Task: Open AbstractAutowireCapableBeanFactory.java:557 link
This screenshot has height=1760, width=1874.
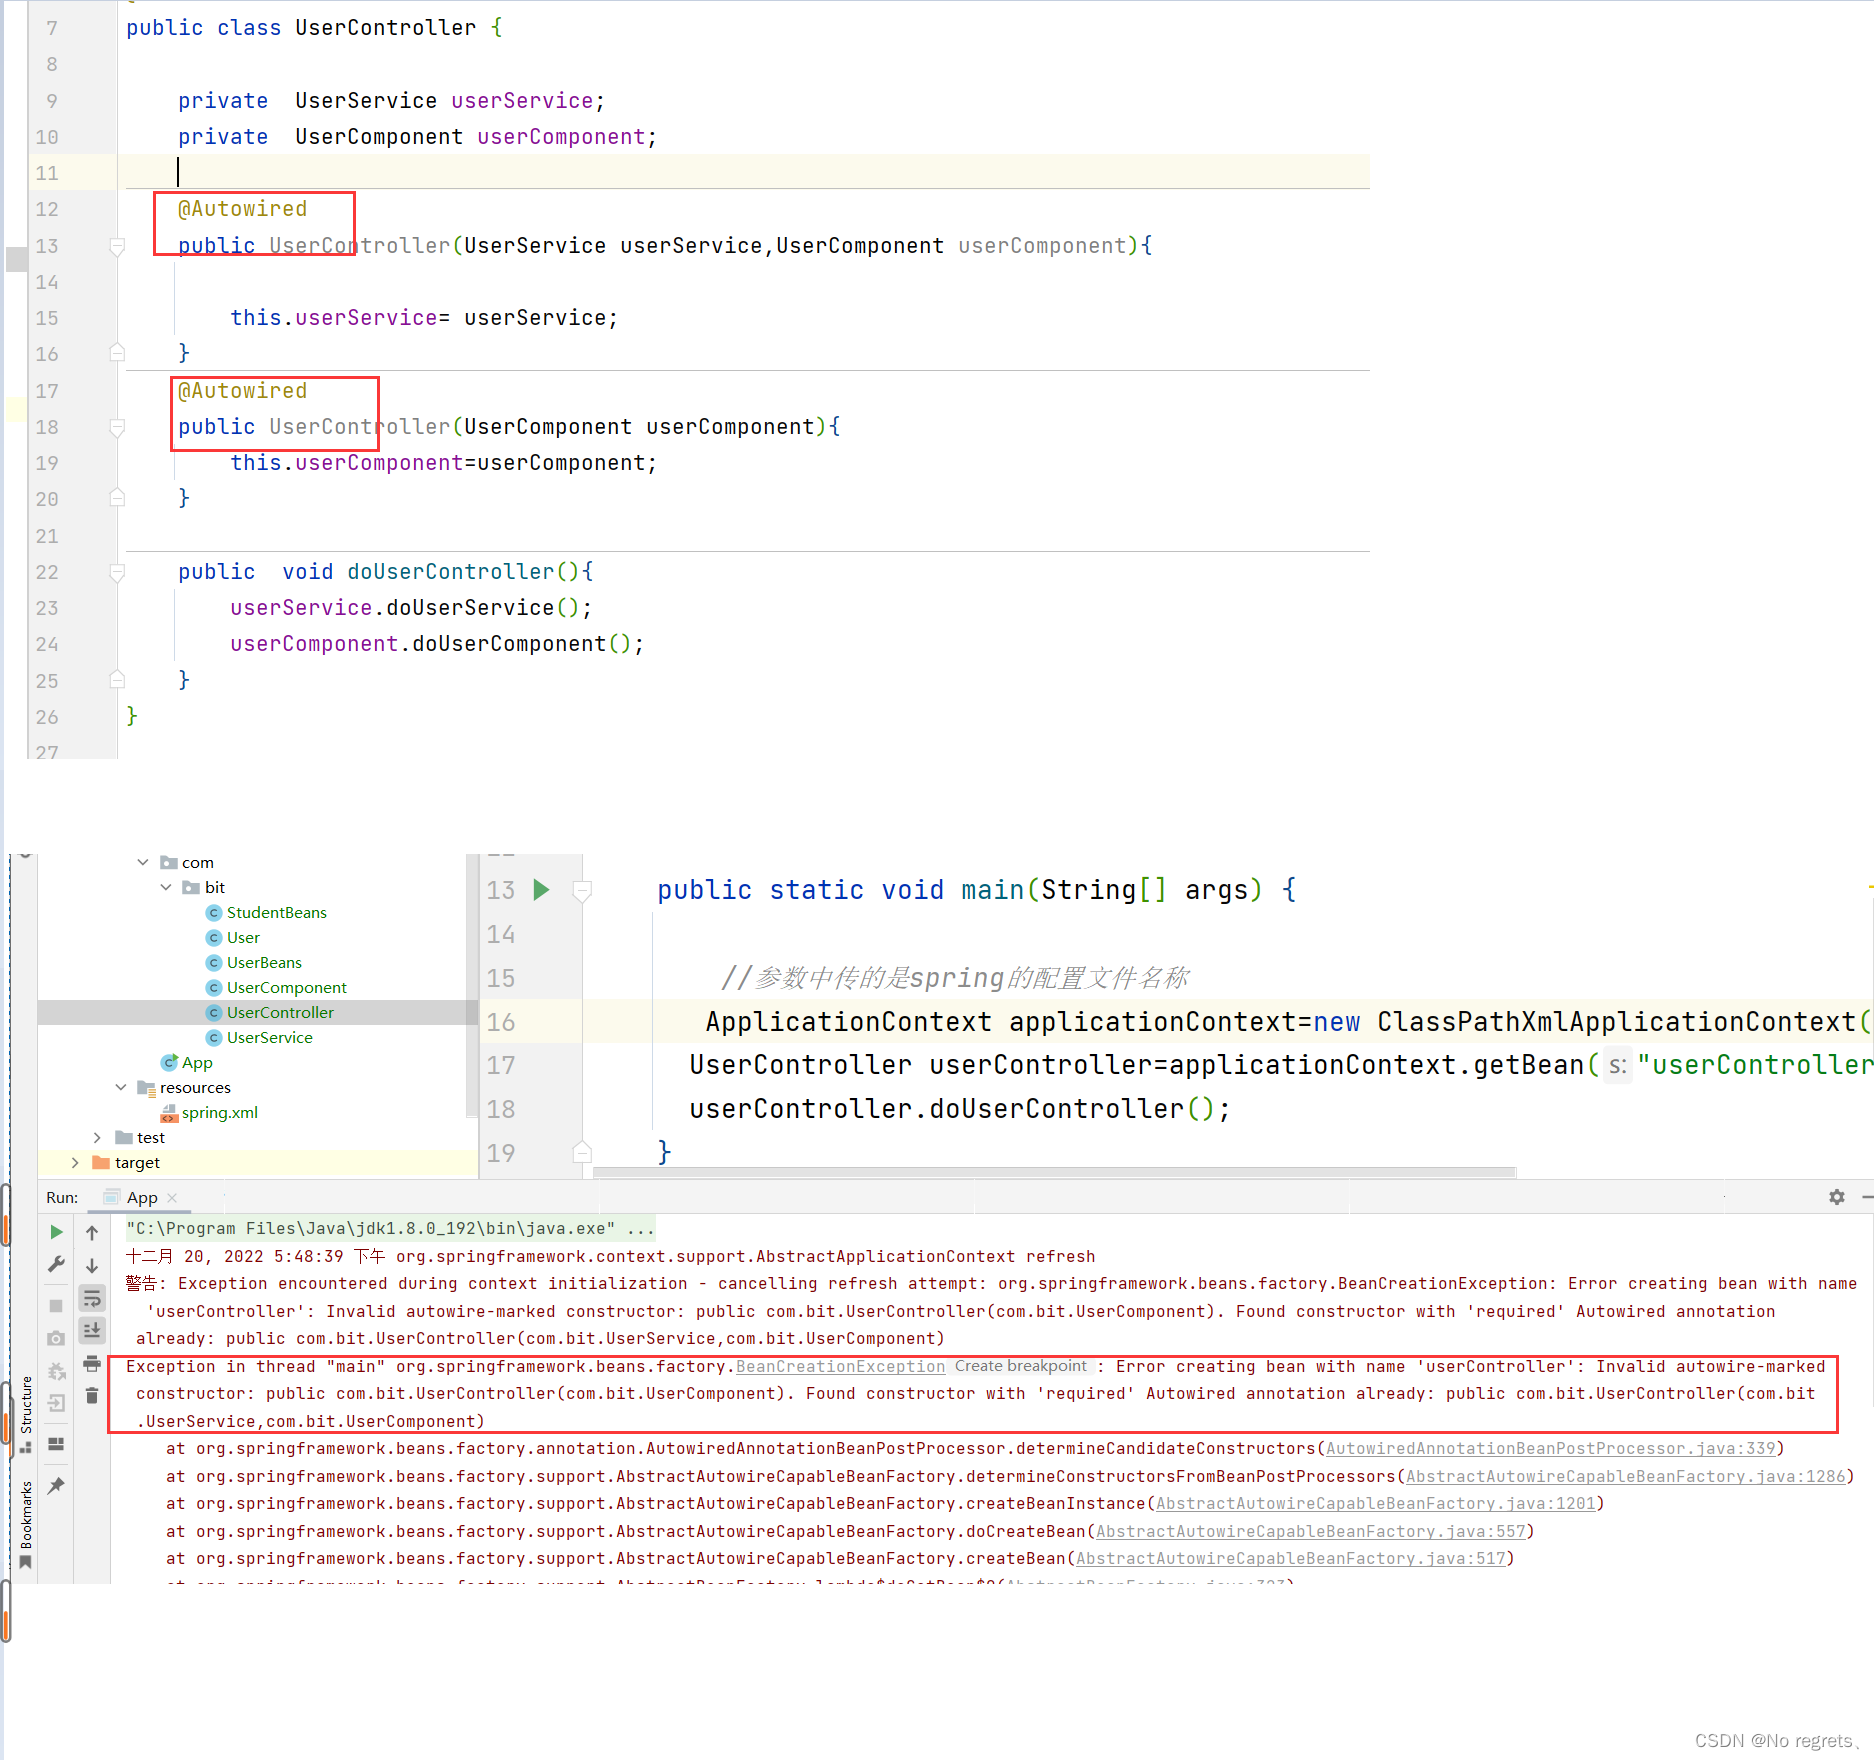Action: point(1310,1531)
